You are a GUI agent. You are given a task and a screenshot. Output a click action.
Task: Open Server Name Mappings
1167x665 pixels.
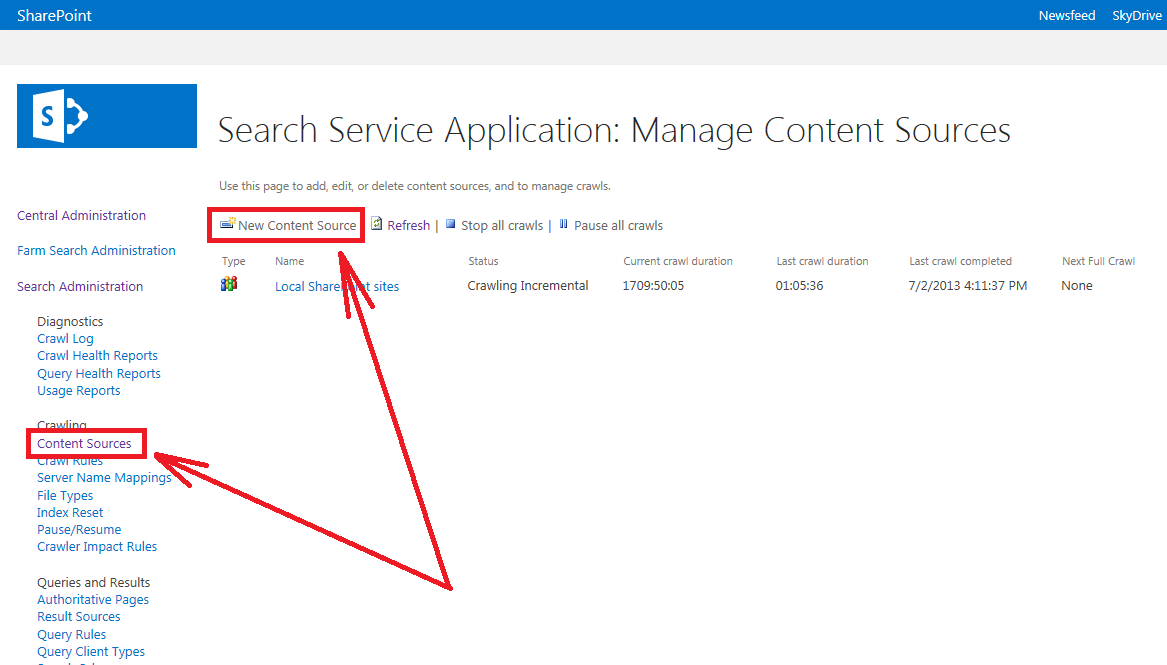coord(104,478)
